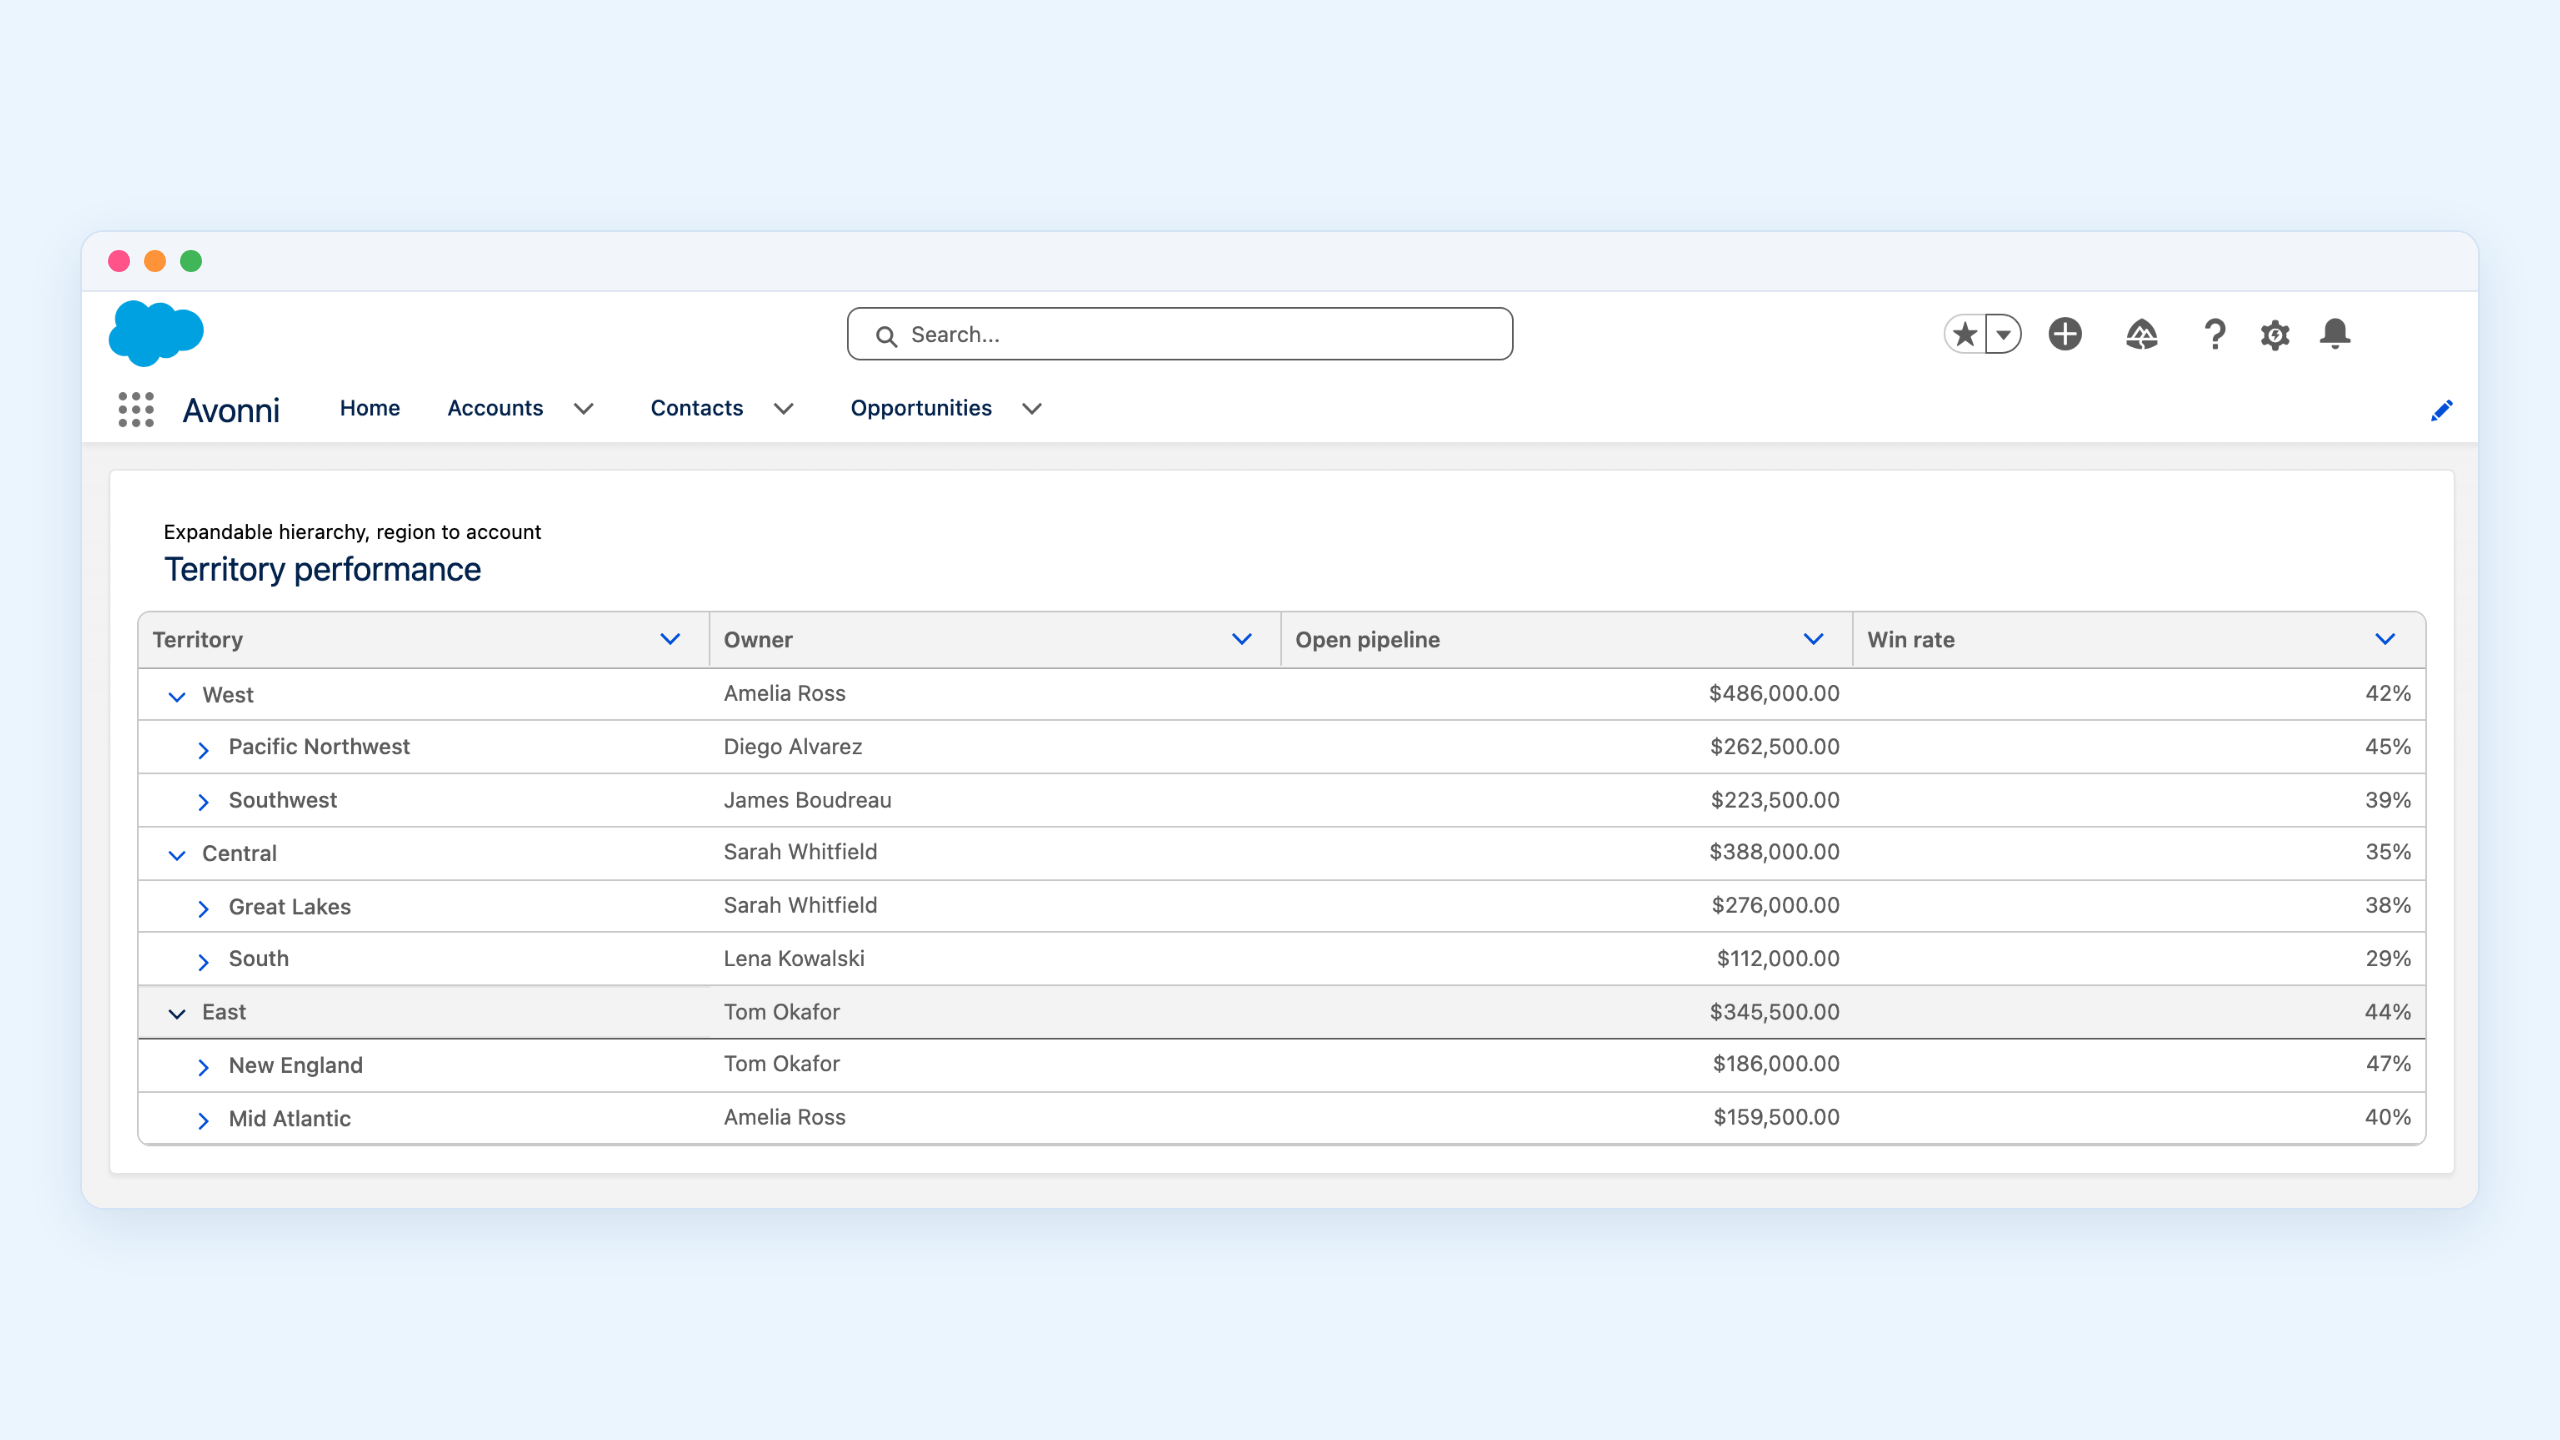Image resolution: width=2560 pixels, height=1440 pixels.
Task: Open the Contacts tab
Action: click(697, 408)
